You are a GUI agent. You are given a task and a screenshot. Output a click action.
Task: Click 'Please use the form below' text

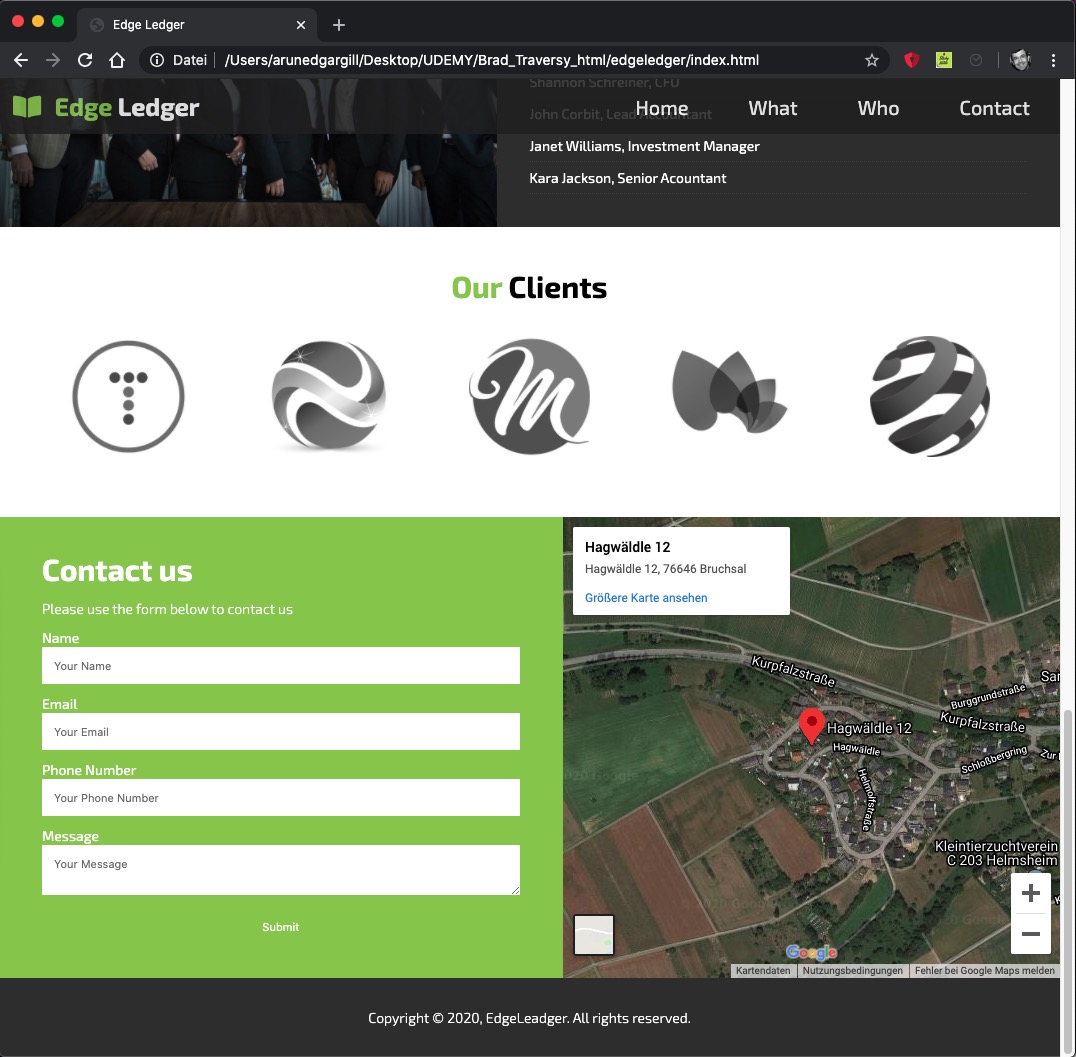point(167,609)
